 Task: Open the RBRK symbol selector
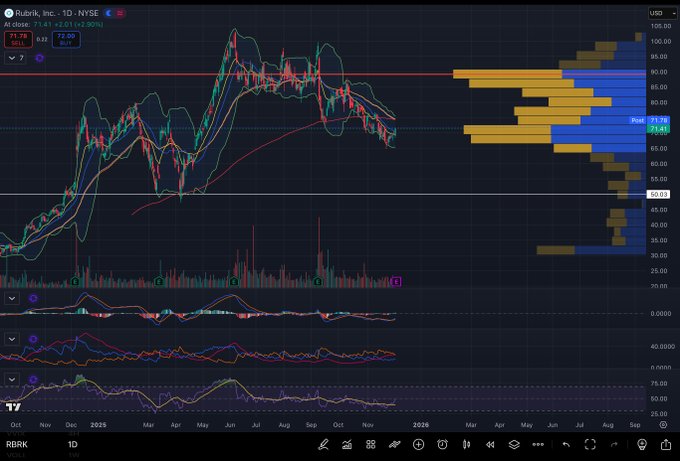20,443
